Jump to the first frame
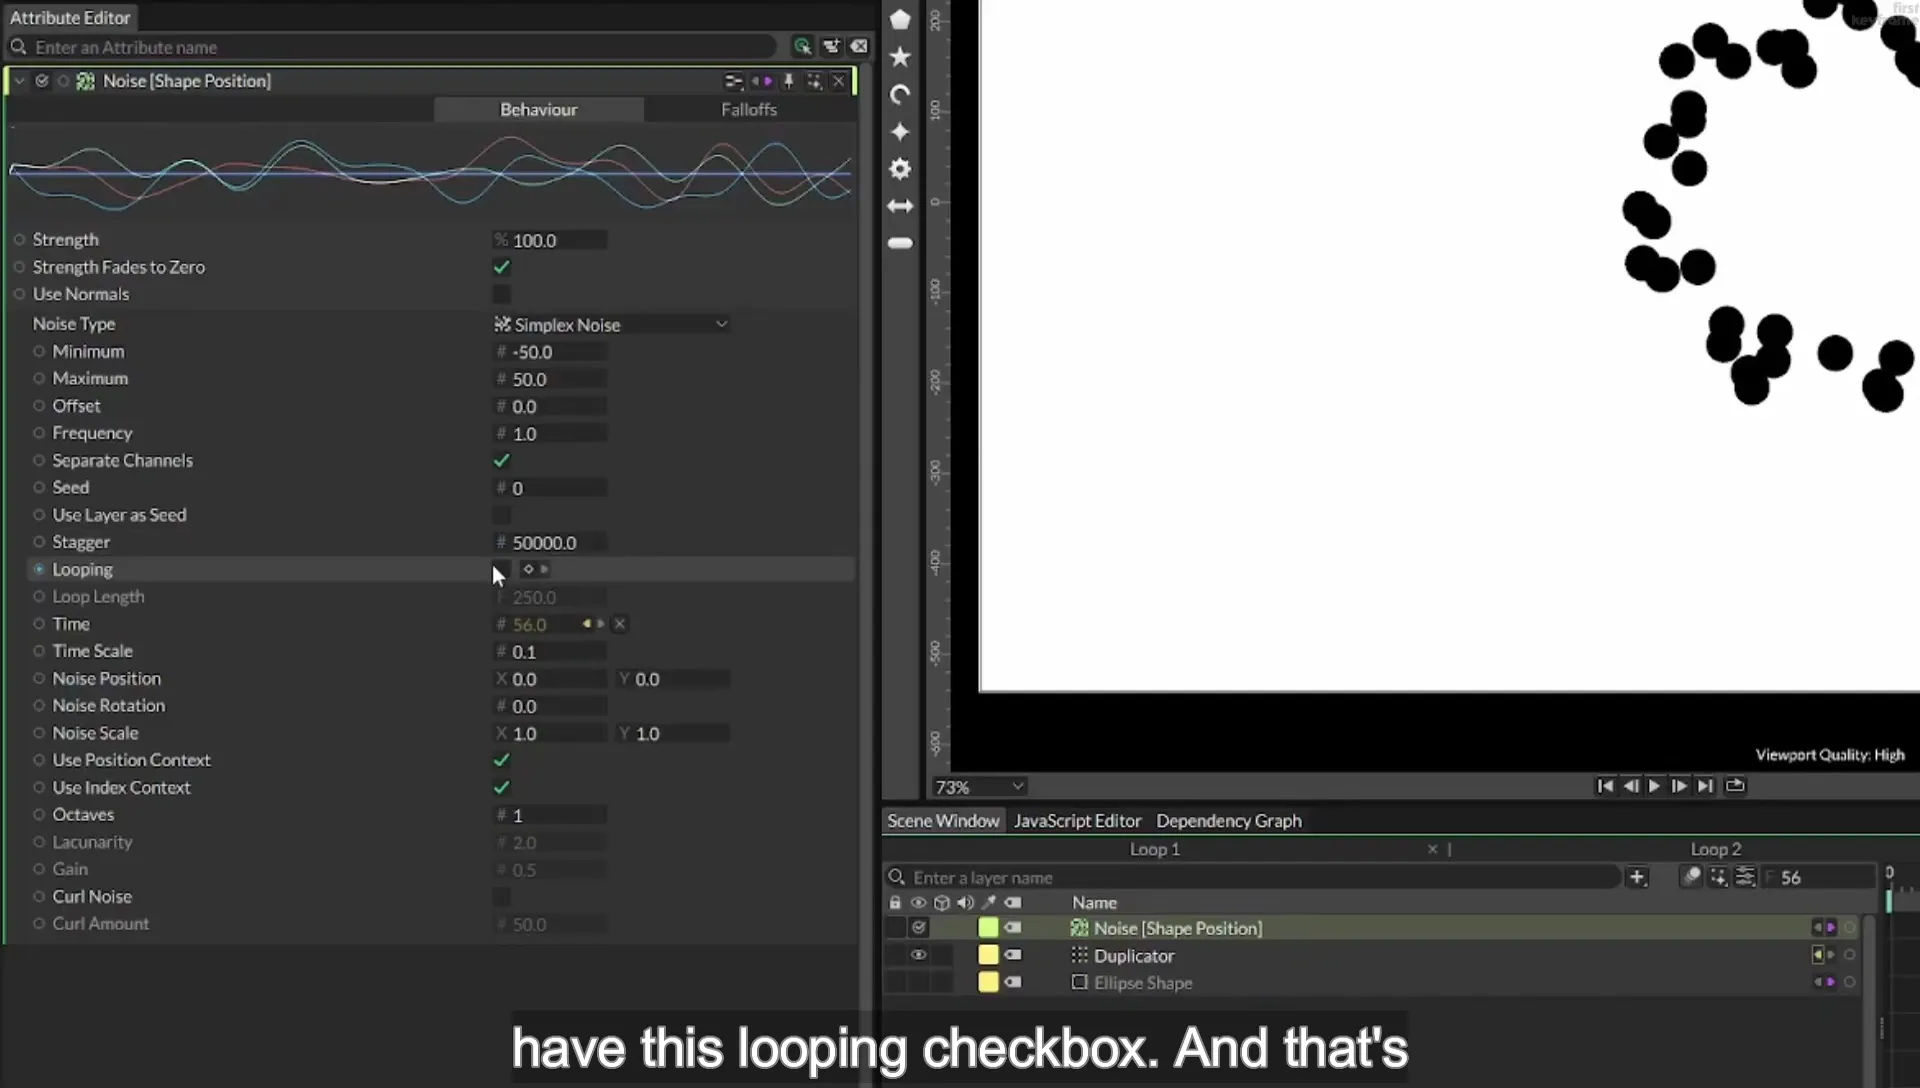Image resolution: width=1920 pixels, height=1088 pixels. coord(1605,786)
